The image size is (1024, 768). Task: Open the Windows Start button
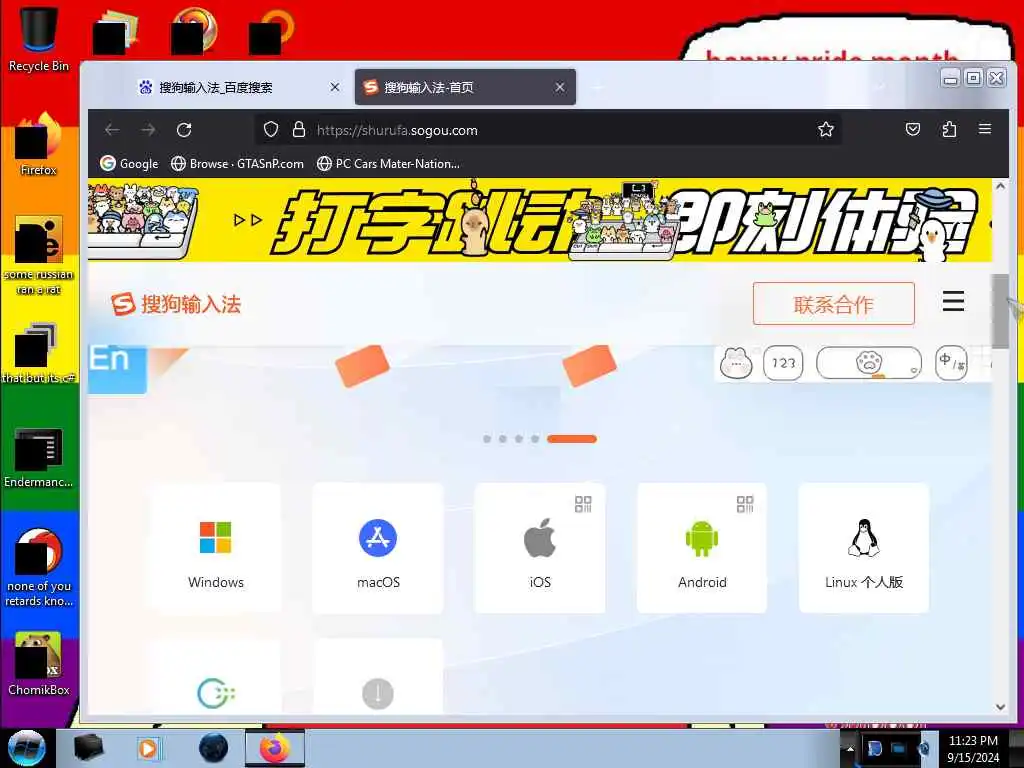[x=26, y=748]
